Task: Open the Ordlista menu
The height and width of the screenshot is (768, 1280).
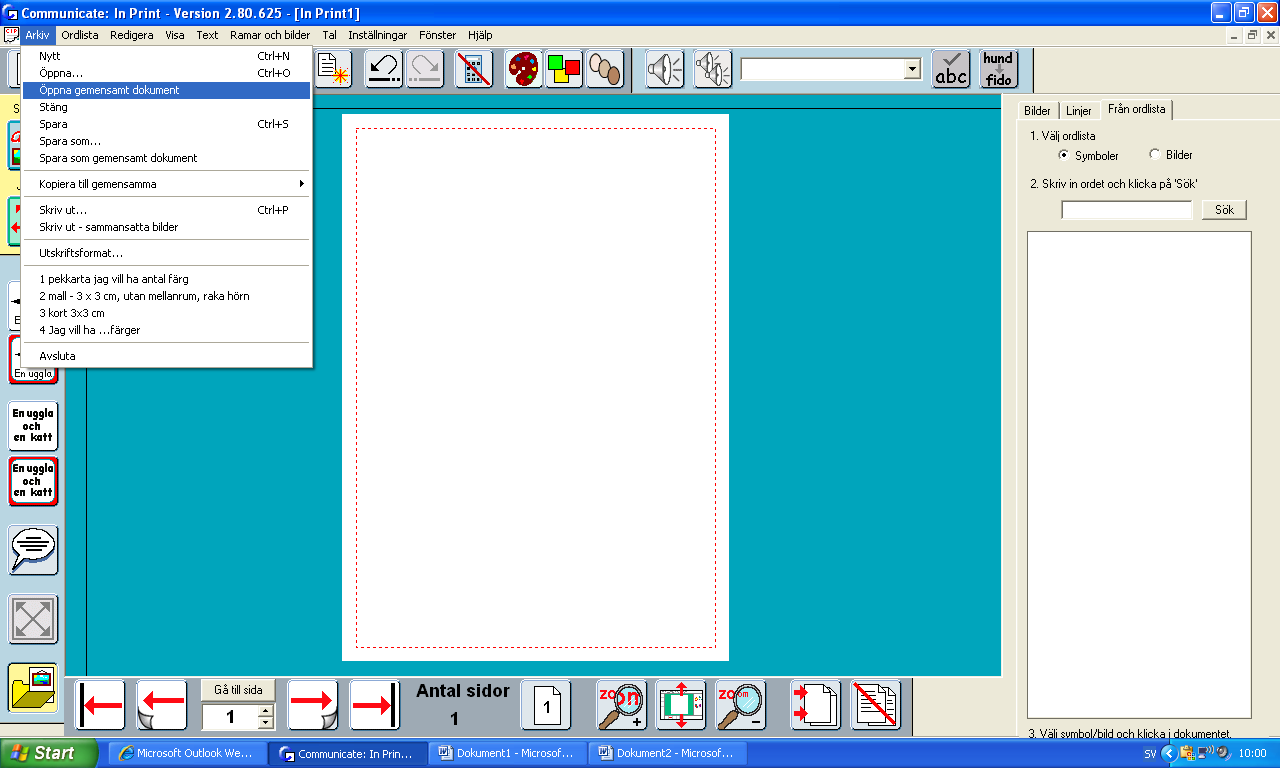Action: [80, 35]
